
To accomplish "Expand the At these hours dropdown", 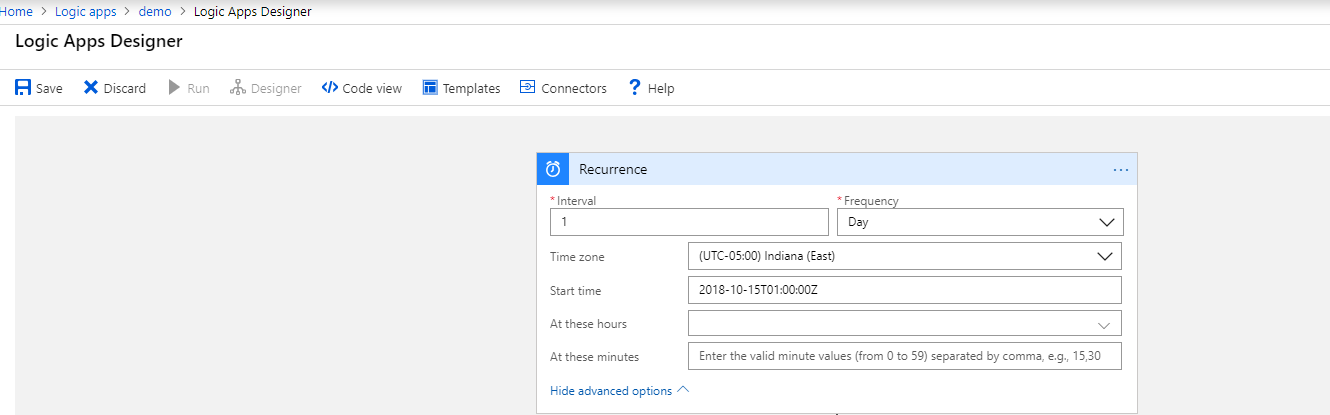I will tap(905, 324).
